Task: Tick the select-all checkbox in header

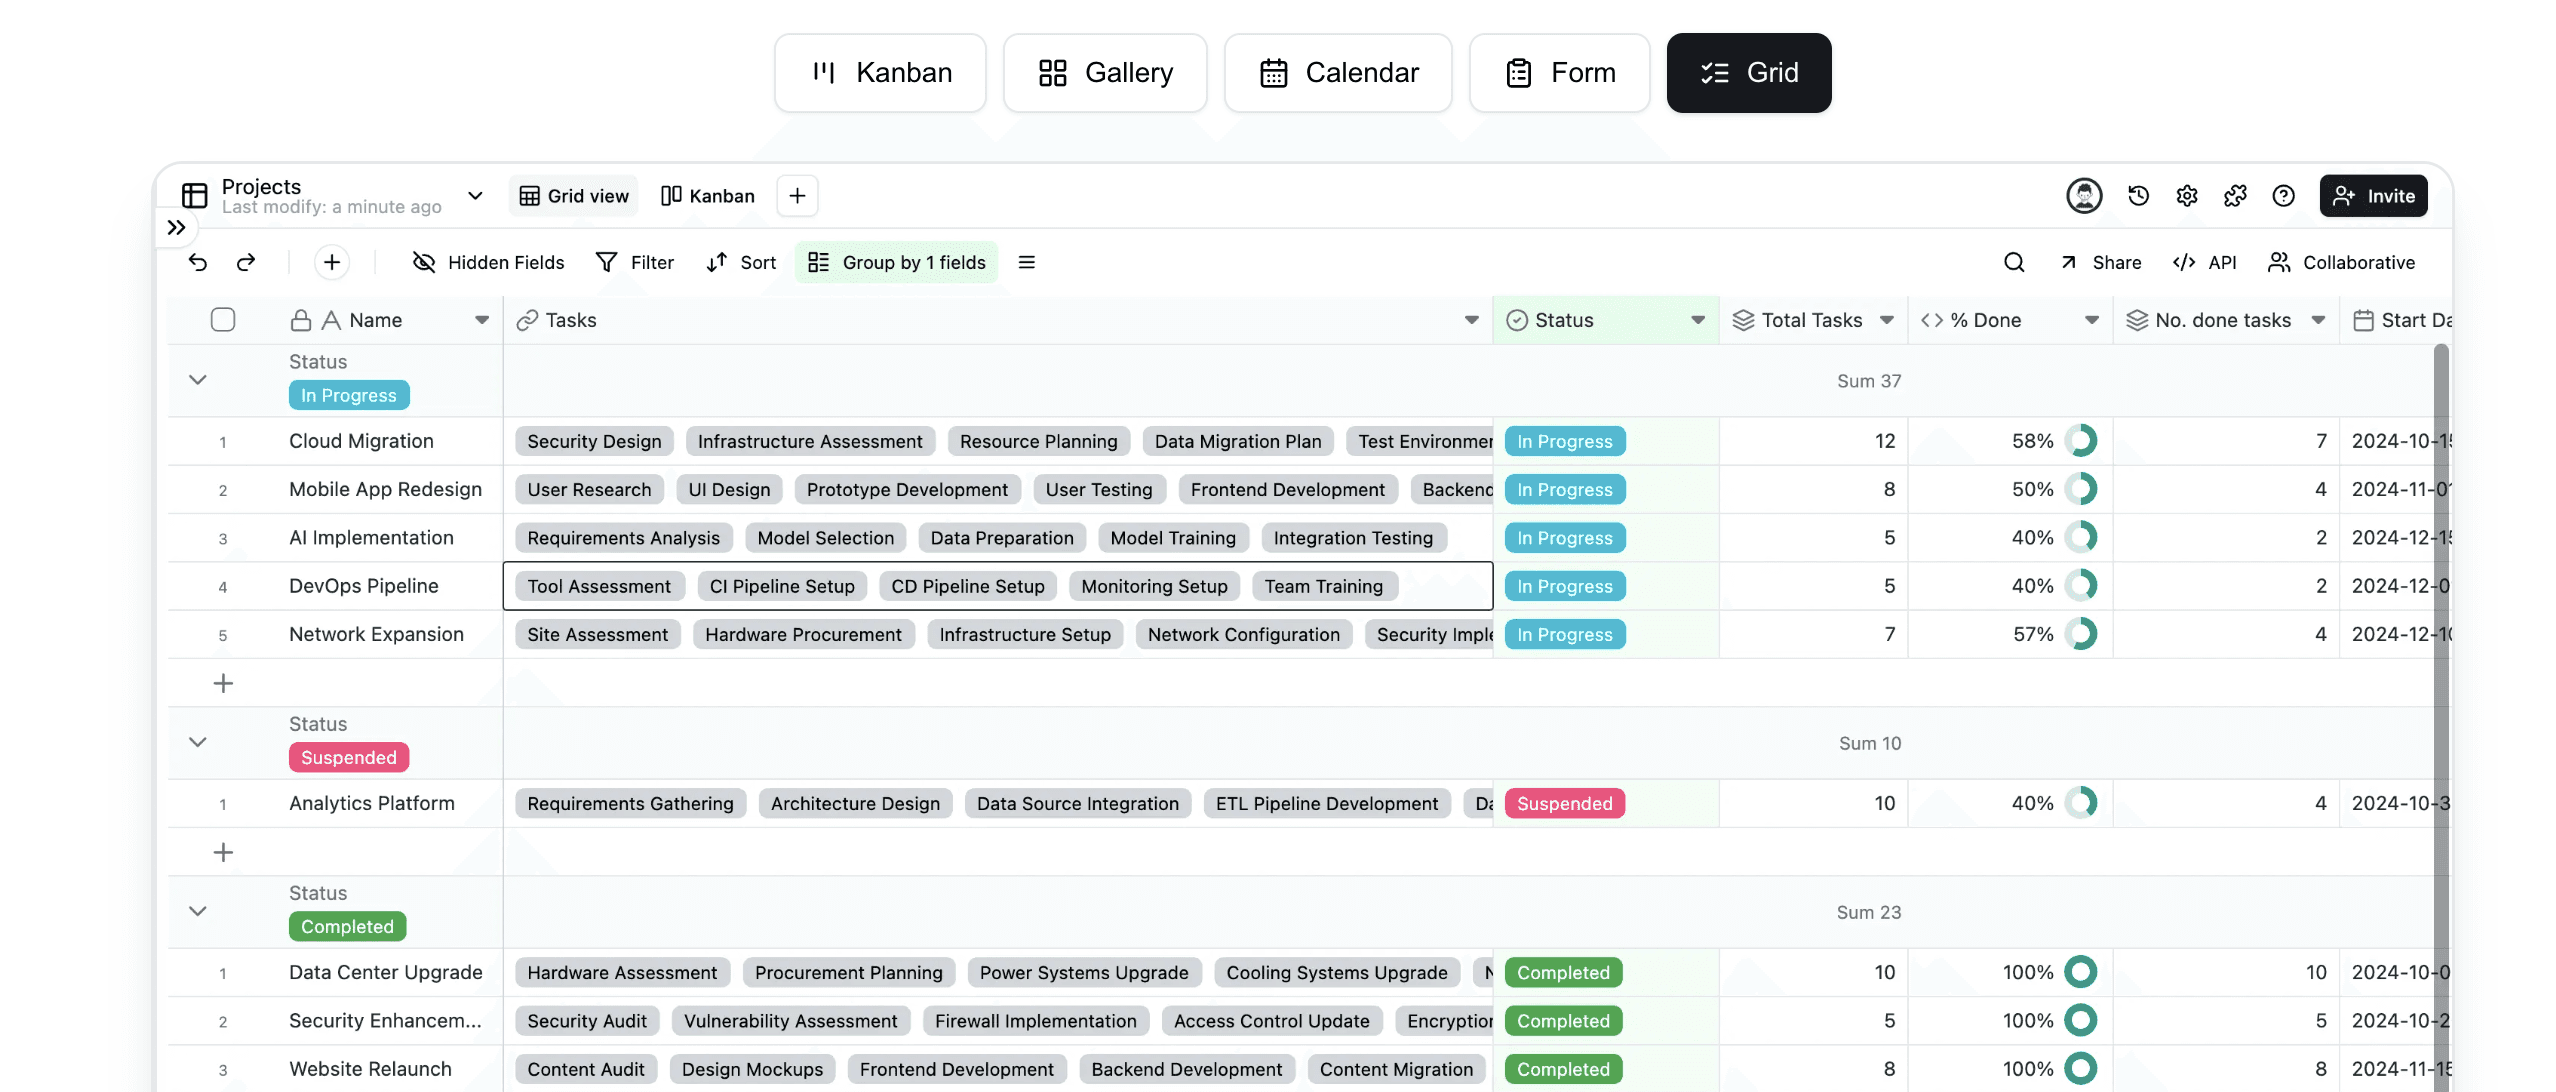Action: click(x=223, y=320)
